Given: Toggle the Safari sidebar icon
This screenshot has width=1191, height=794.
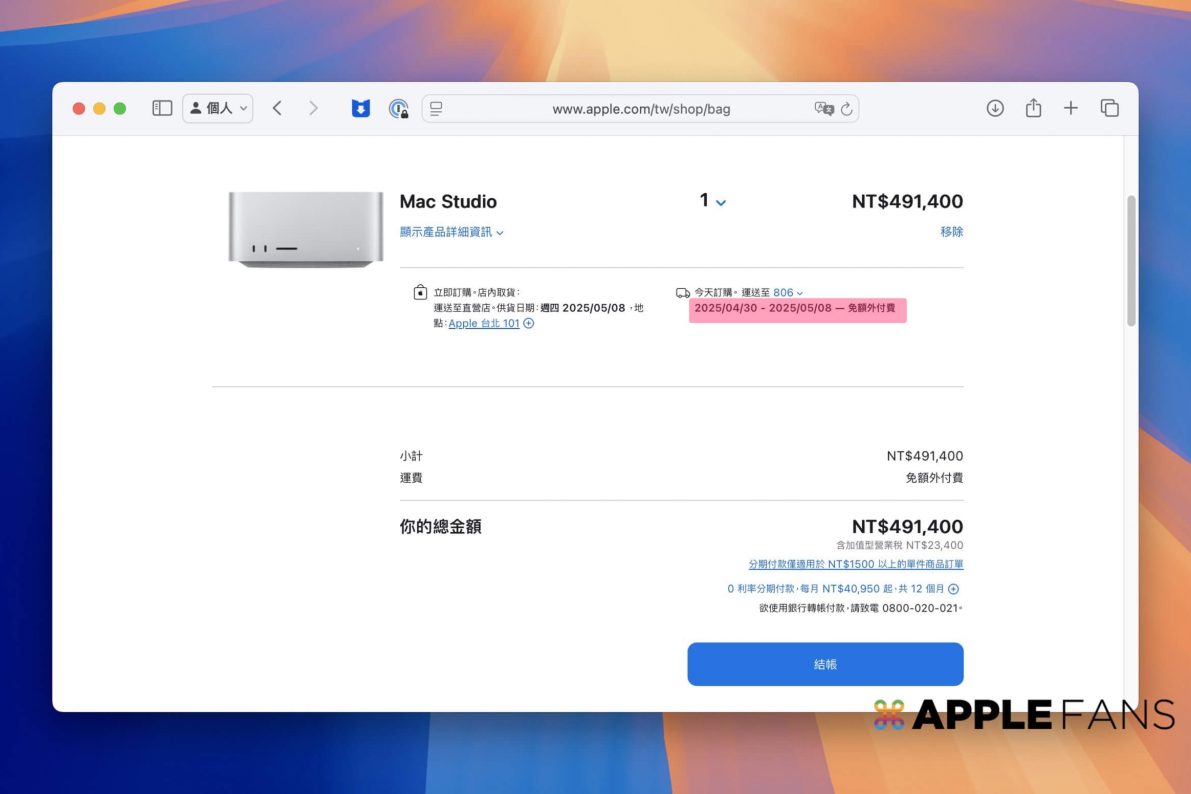Looking at the screenshot, I should pos(162,108).
